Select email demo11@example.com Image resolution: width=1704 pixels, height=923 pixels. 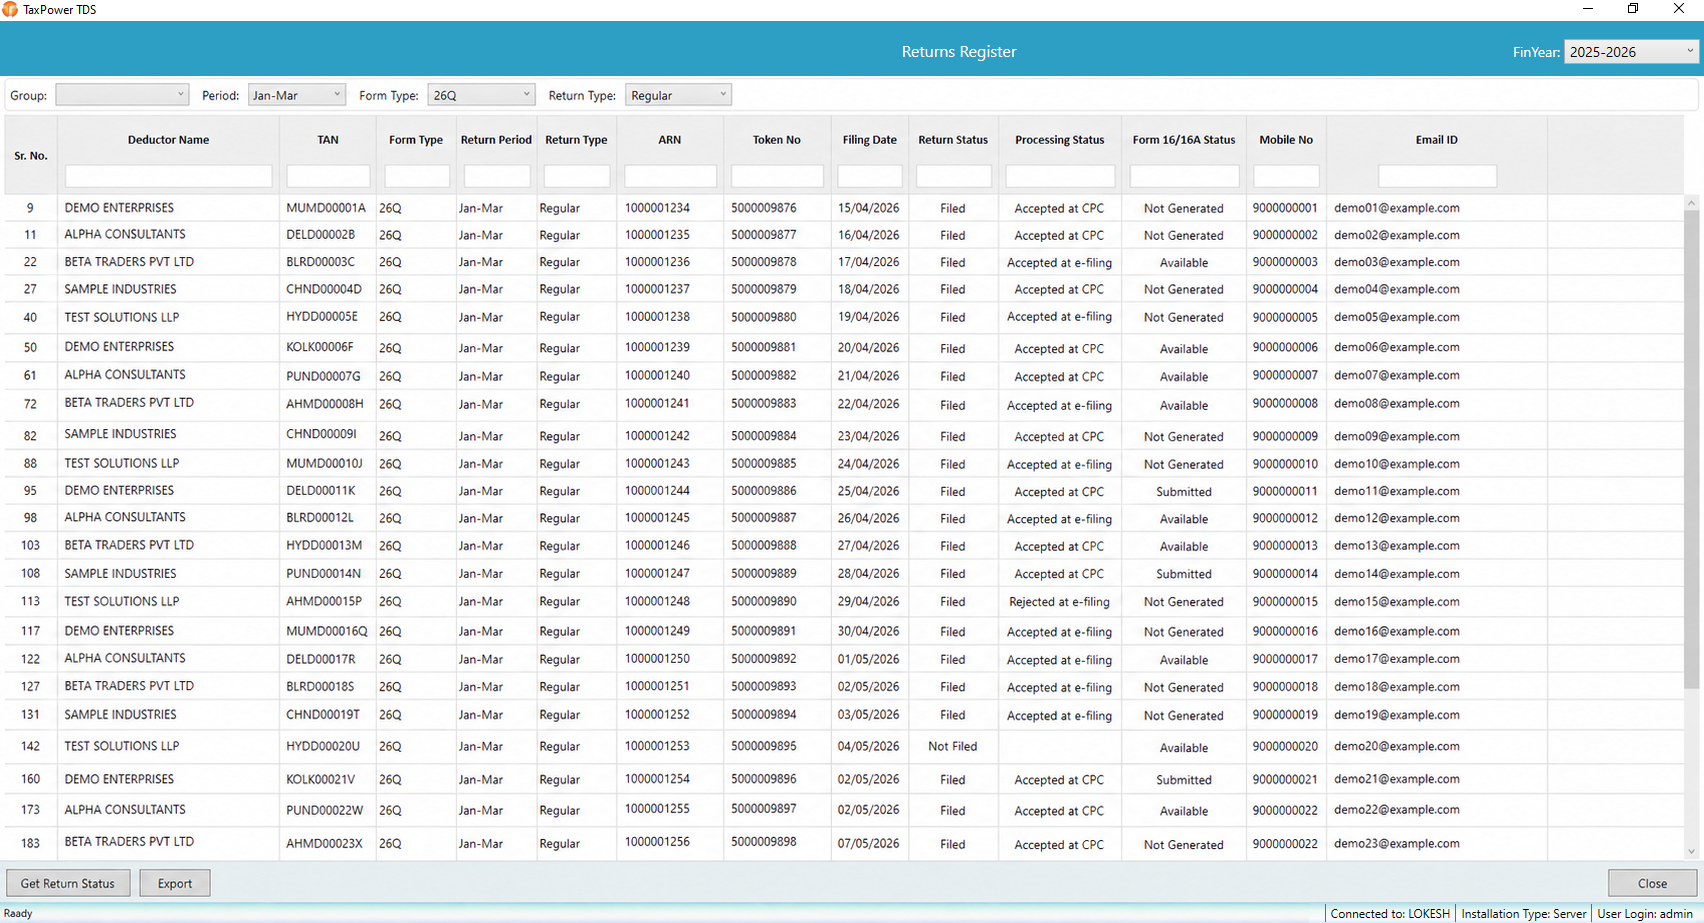click(1397, 491)
